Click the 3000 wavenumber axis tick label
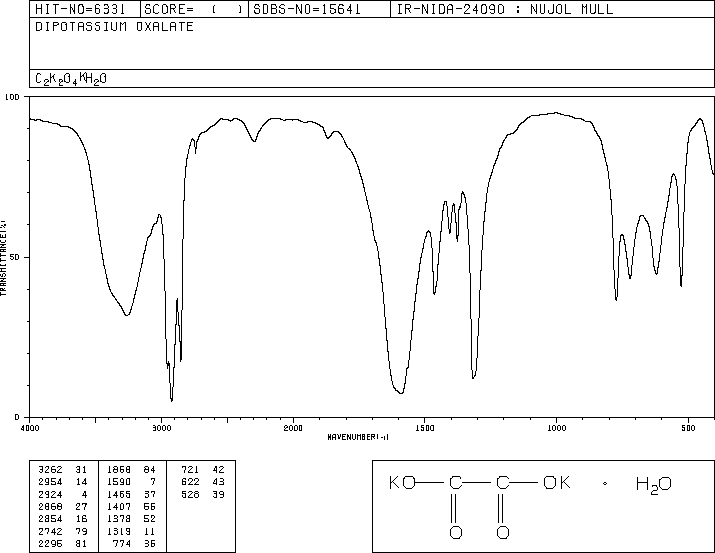Viewport: 715px width, 553px height. point(161,428)
